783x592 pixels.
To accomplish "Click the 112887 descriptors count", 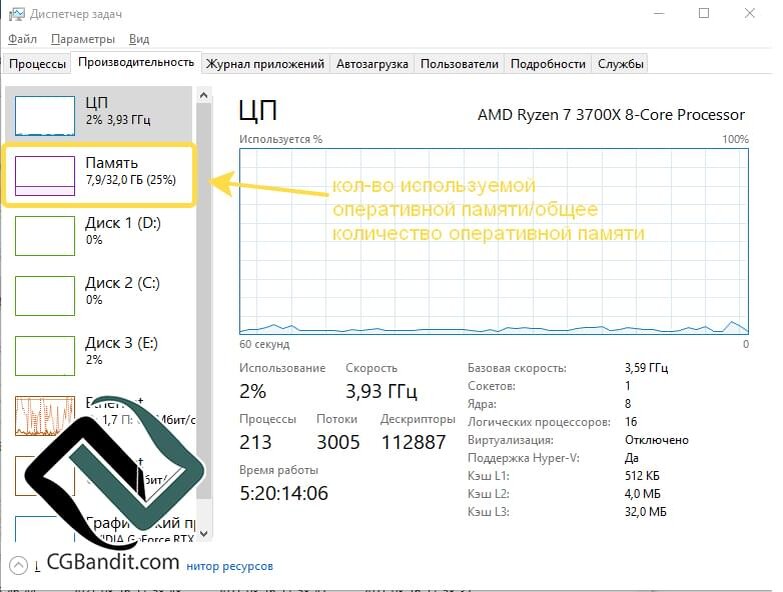I will point(413,442).
